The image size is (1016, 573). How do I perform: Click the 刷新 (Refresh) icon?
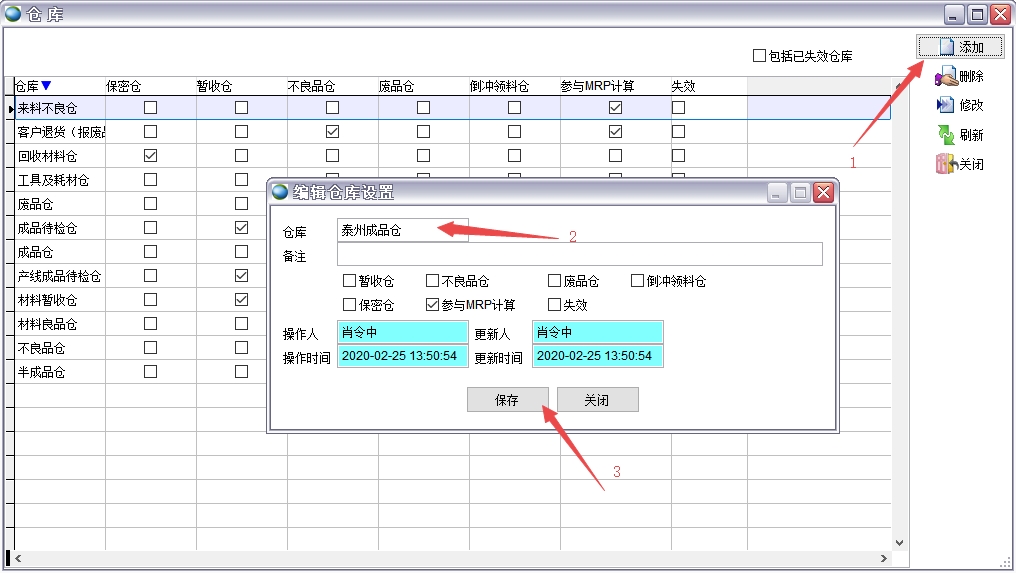(x=946, y=135)
